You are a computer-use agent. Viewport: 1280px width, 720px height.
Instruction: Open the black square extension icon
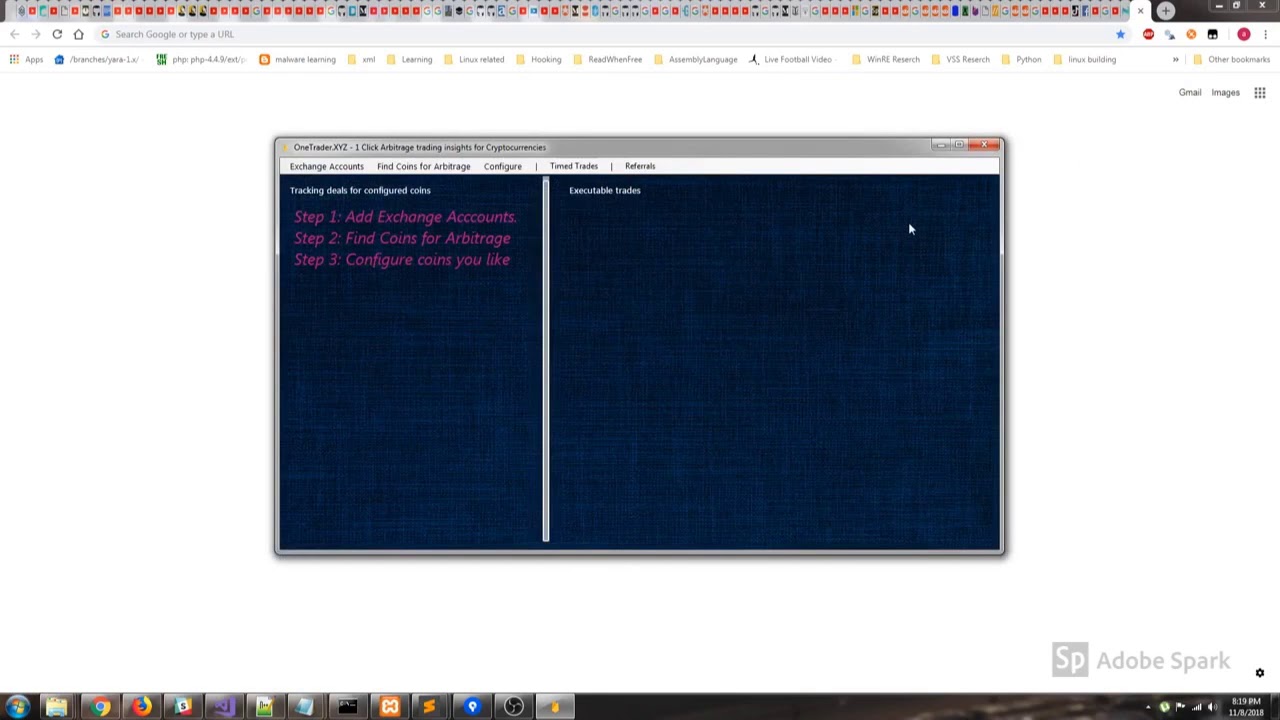point(1212,34)
